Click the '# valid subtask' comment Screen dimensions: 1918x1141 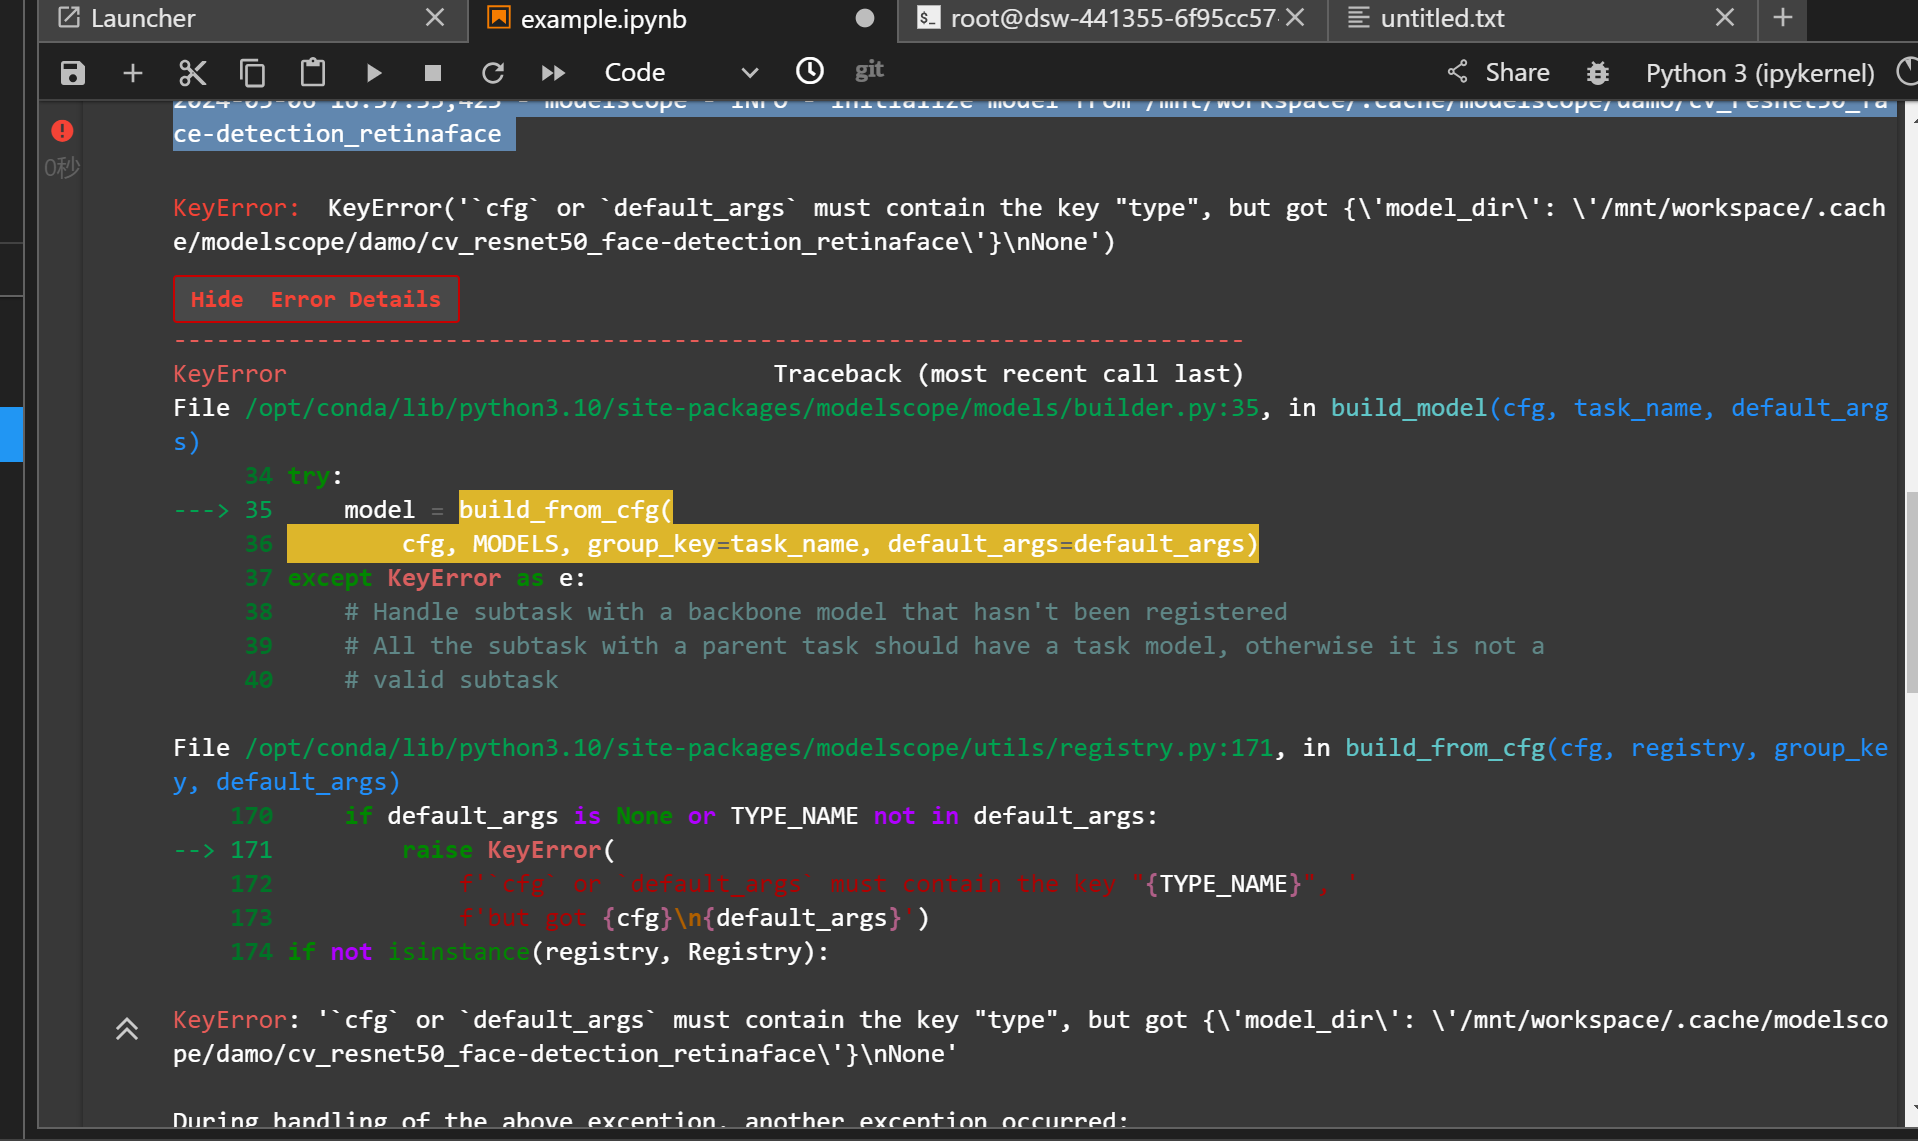pos(451,680)
